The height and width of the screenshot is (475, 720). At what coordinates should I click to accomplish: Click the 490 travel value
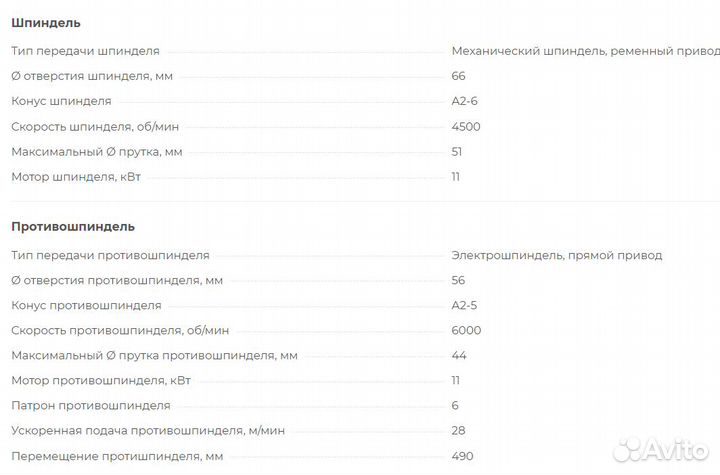point(462,456)
